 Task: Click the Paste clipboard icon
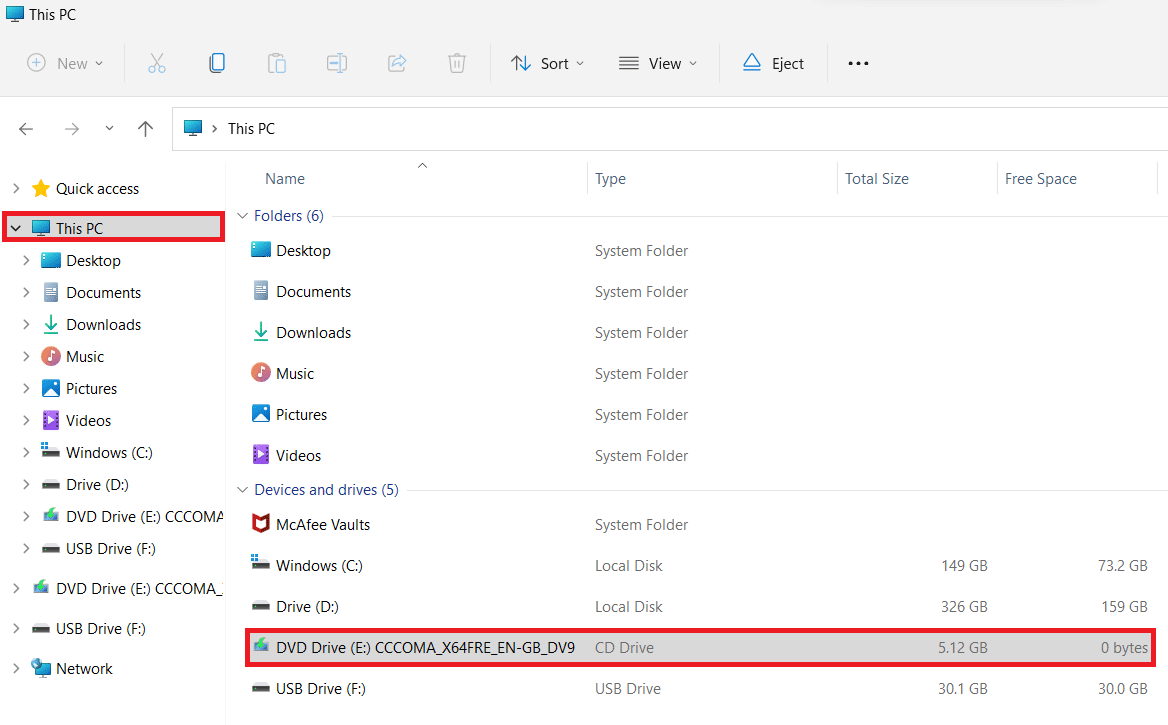[276, 63]
